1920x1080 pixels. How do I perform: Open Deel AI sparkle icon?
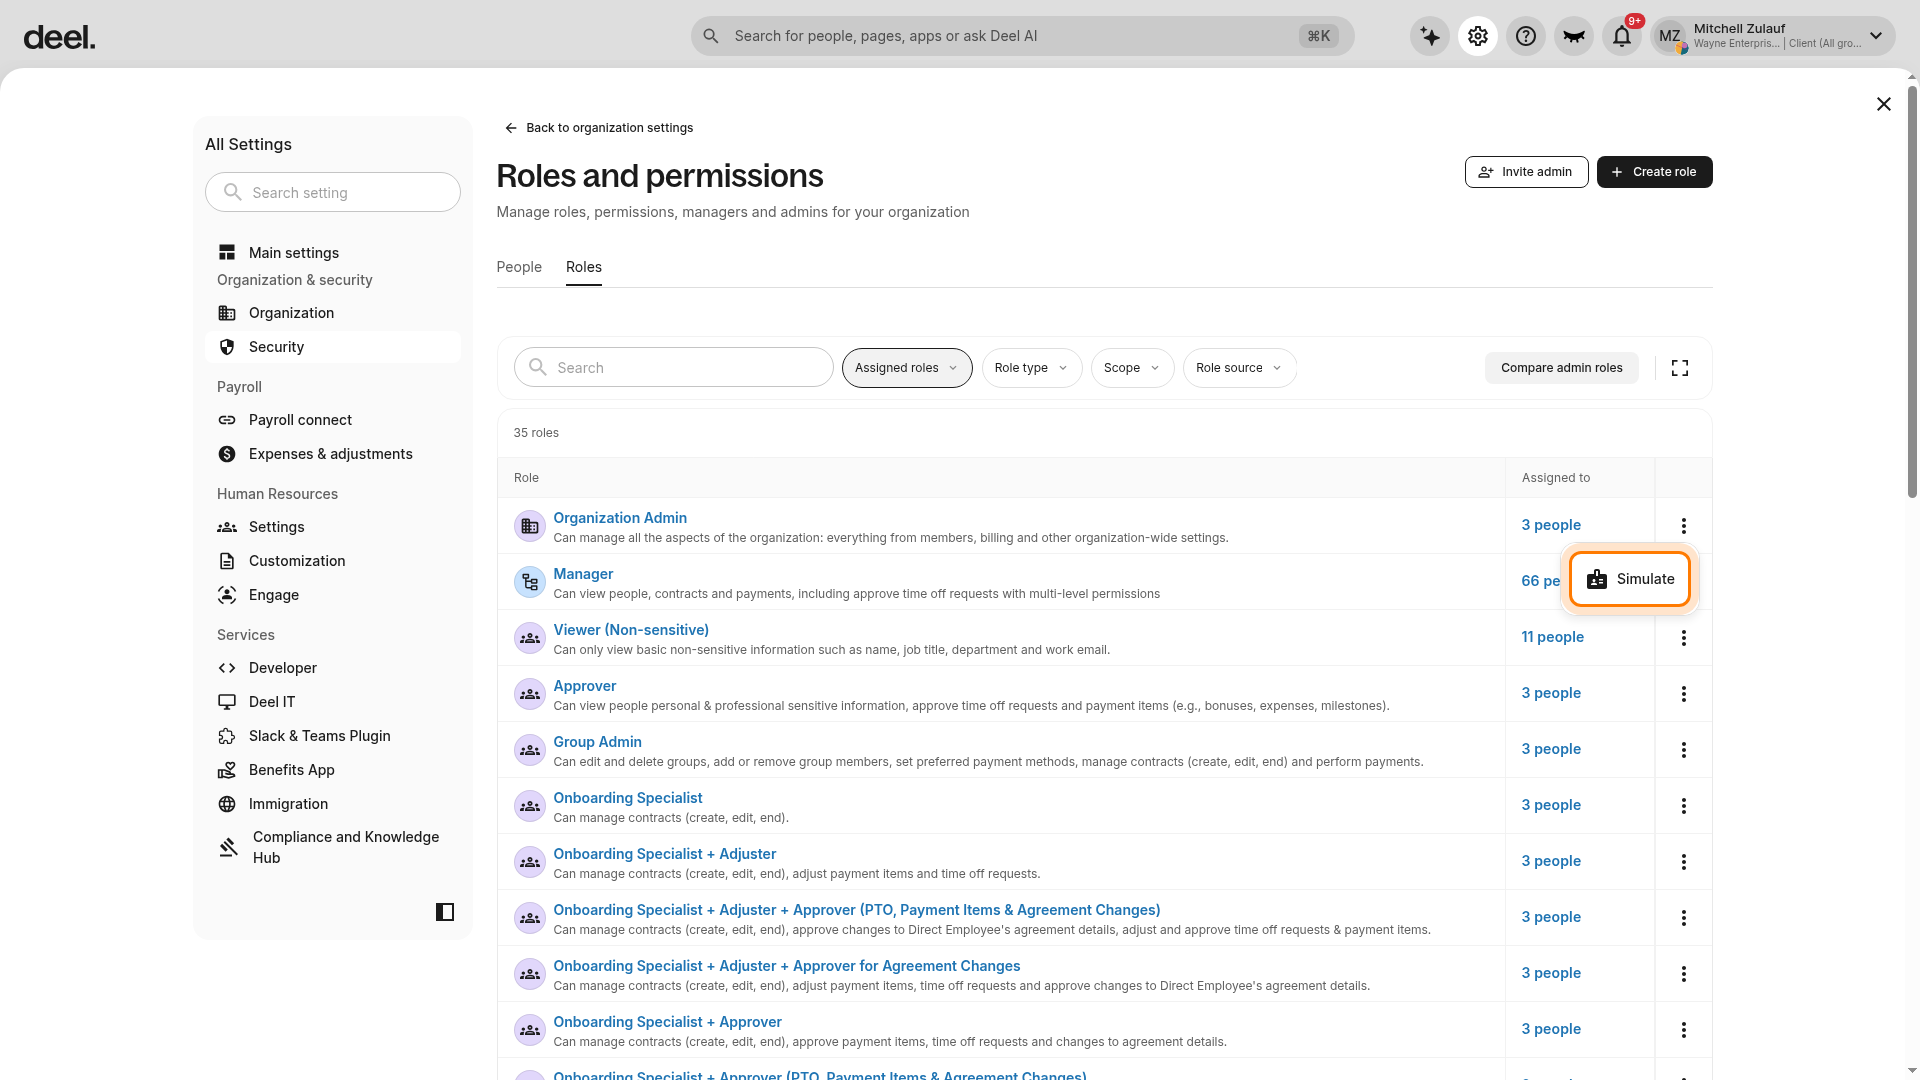pos(1430,36)
